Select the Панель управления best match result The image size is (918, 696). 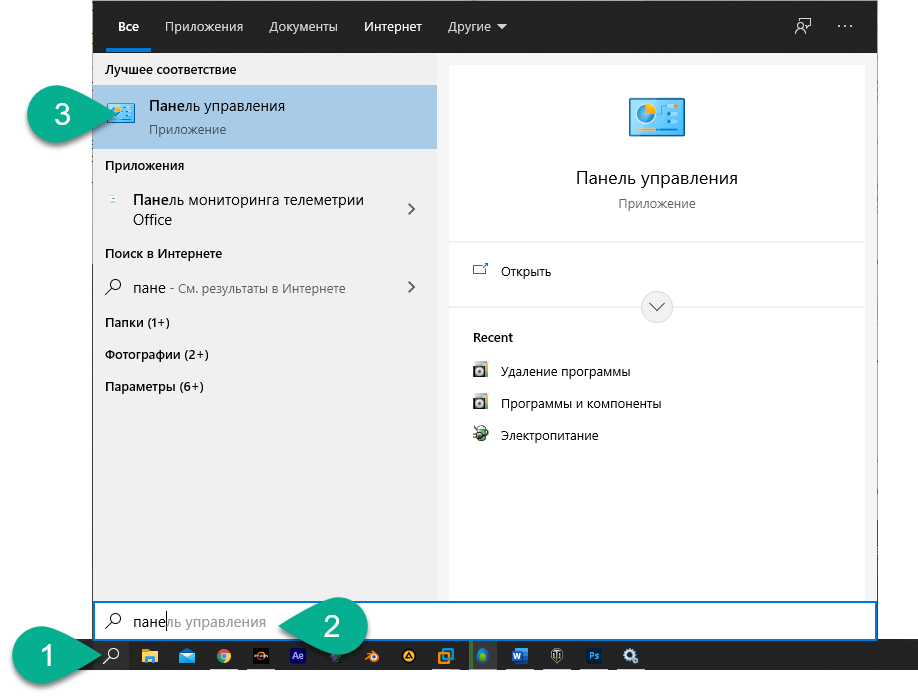(x=265, y=117)
